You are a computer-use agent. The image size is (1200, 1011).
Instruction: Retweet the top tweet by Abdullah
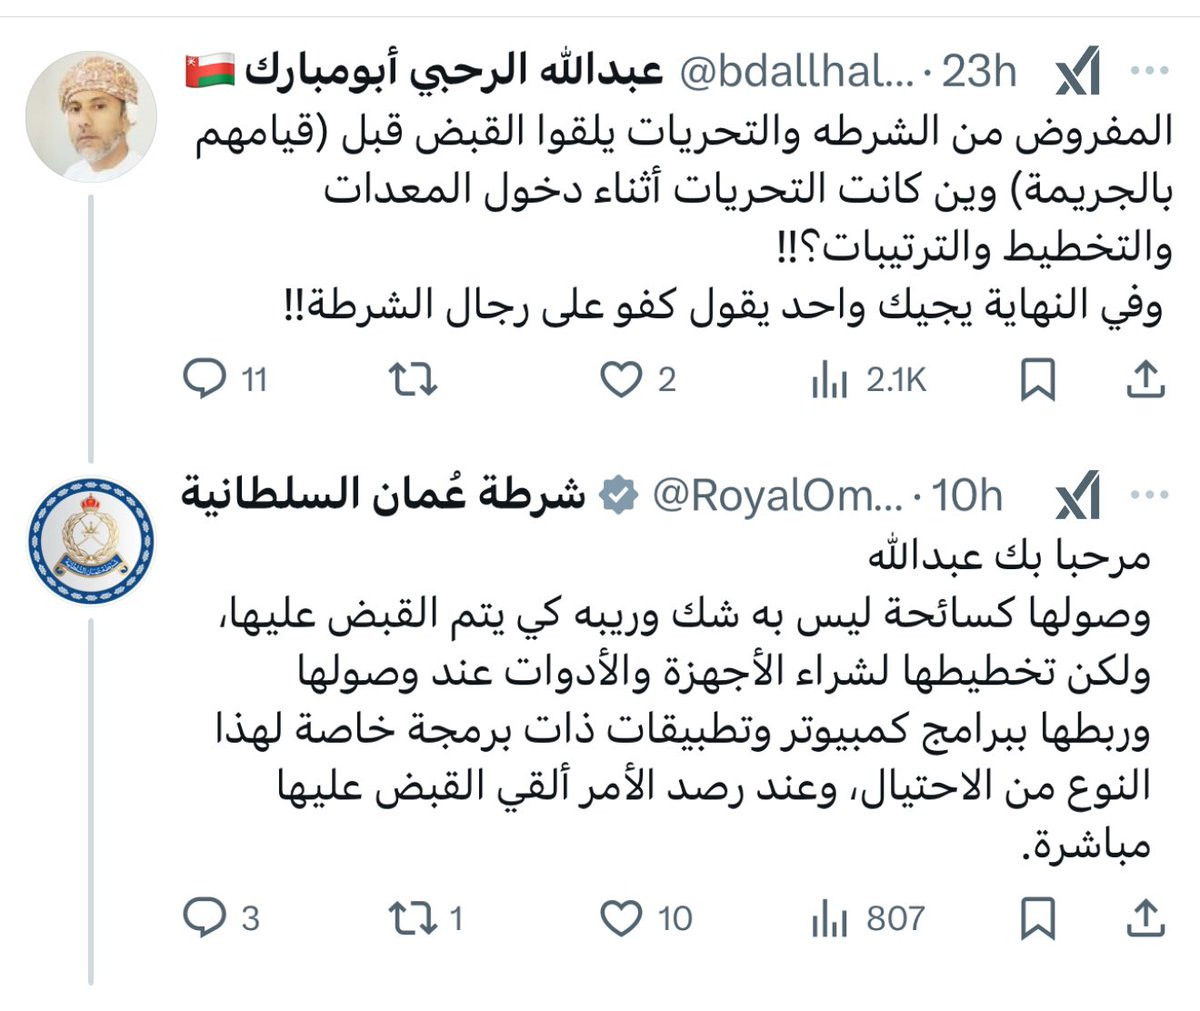click(413, 380)
